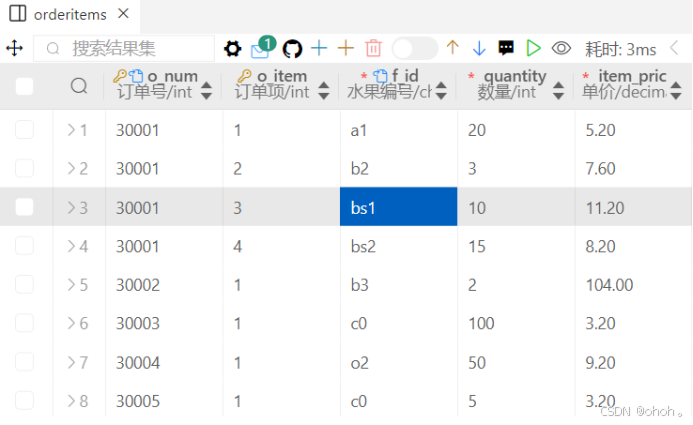Open the GitHub icon in toolbar
Screen dimensions: 693x425
click(292, 49)
